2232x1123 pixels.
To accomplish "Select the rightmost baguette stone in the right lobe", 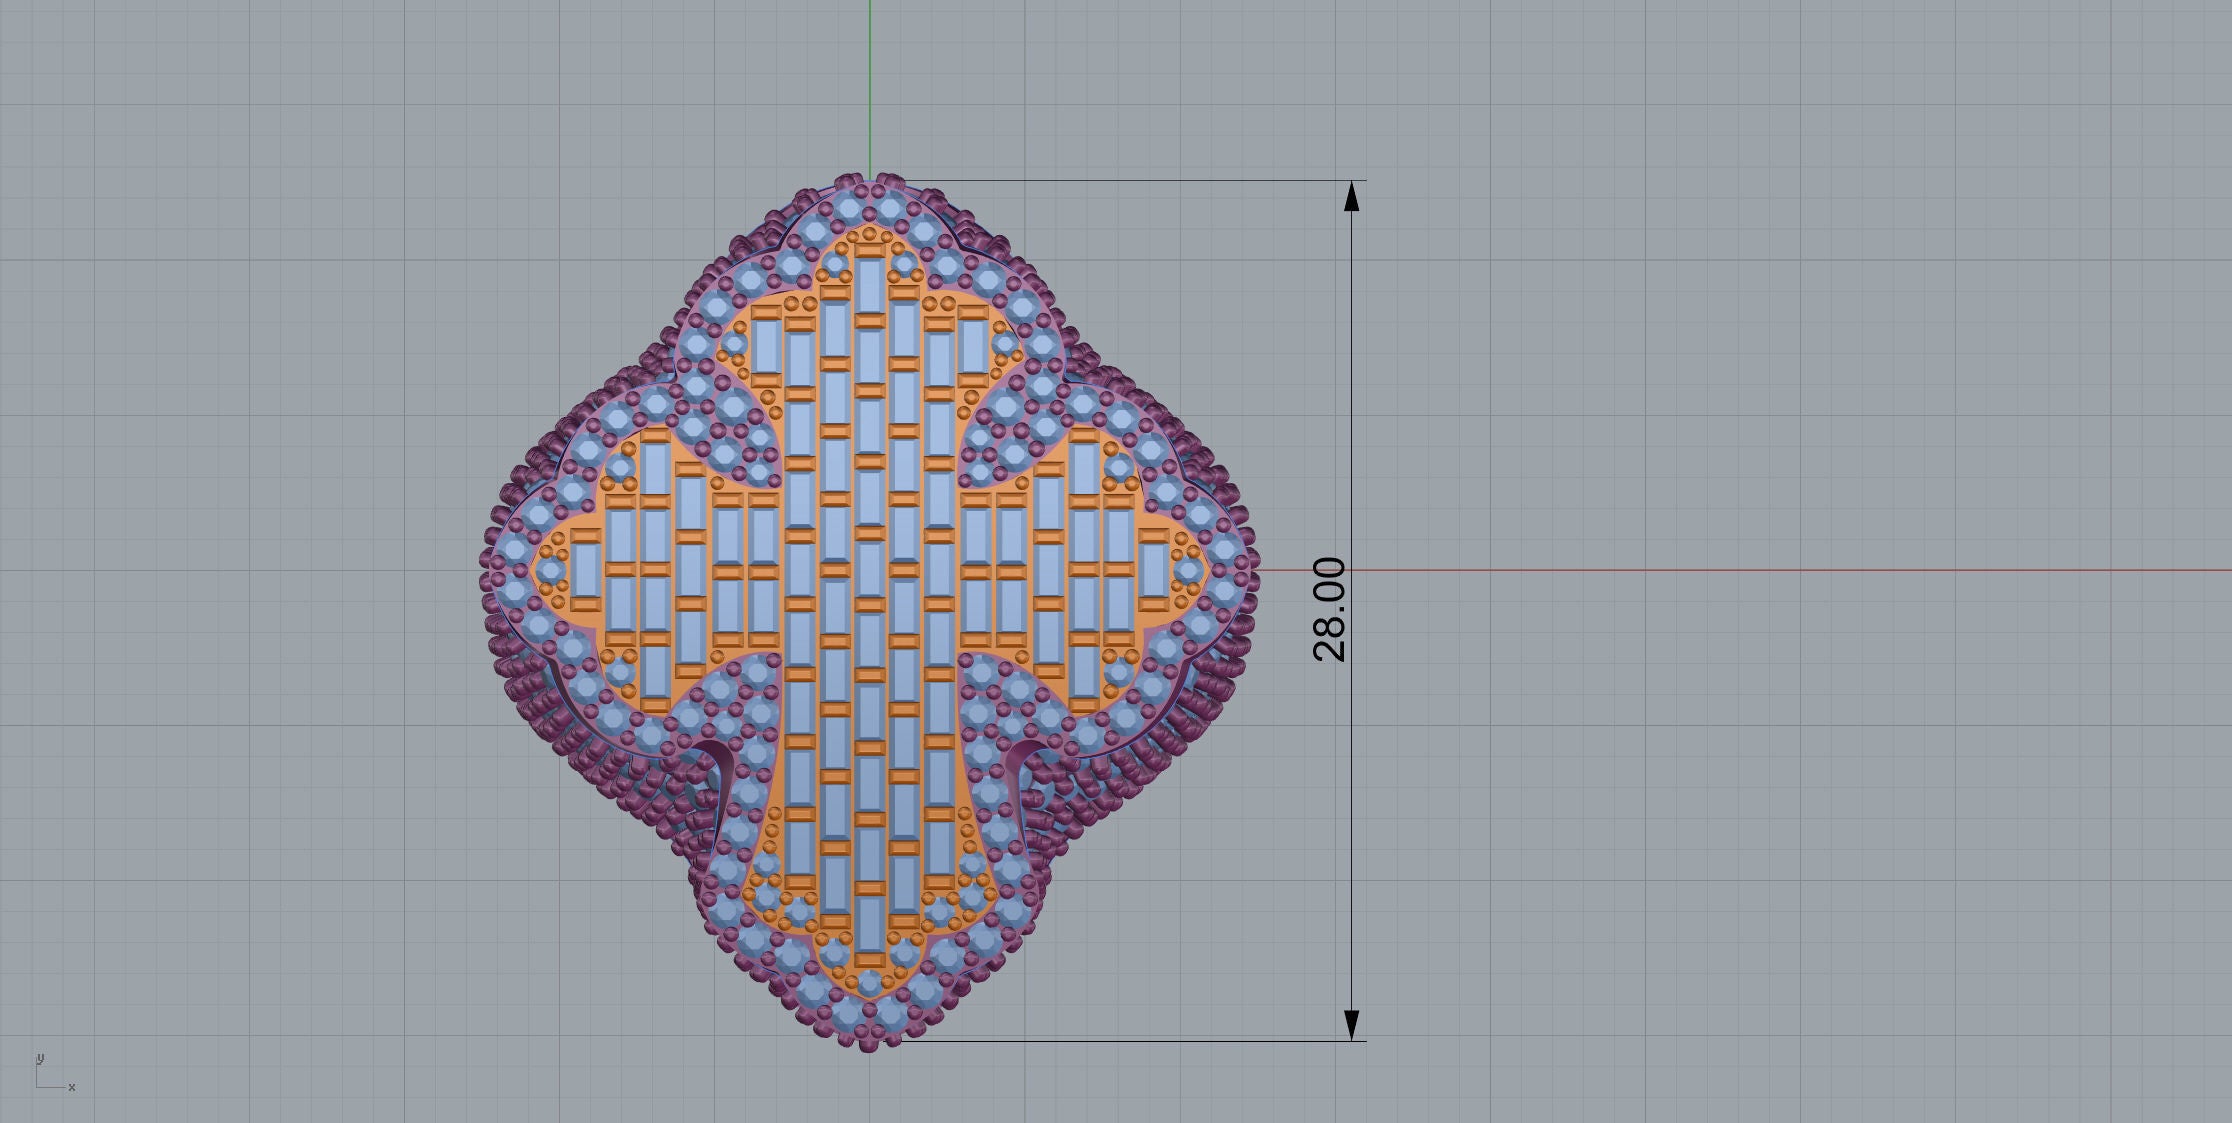I will [1153, 570].
